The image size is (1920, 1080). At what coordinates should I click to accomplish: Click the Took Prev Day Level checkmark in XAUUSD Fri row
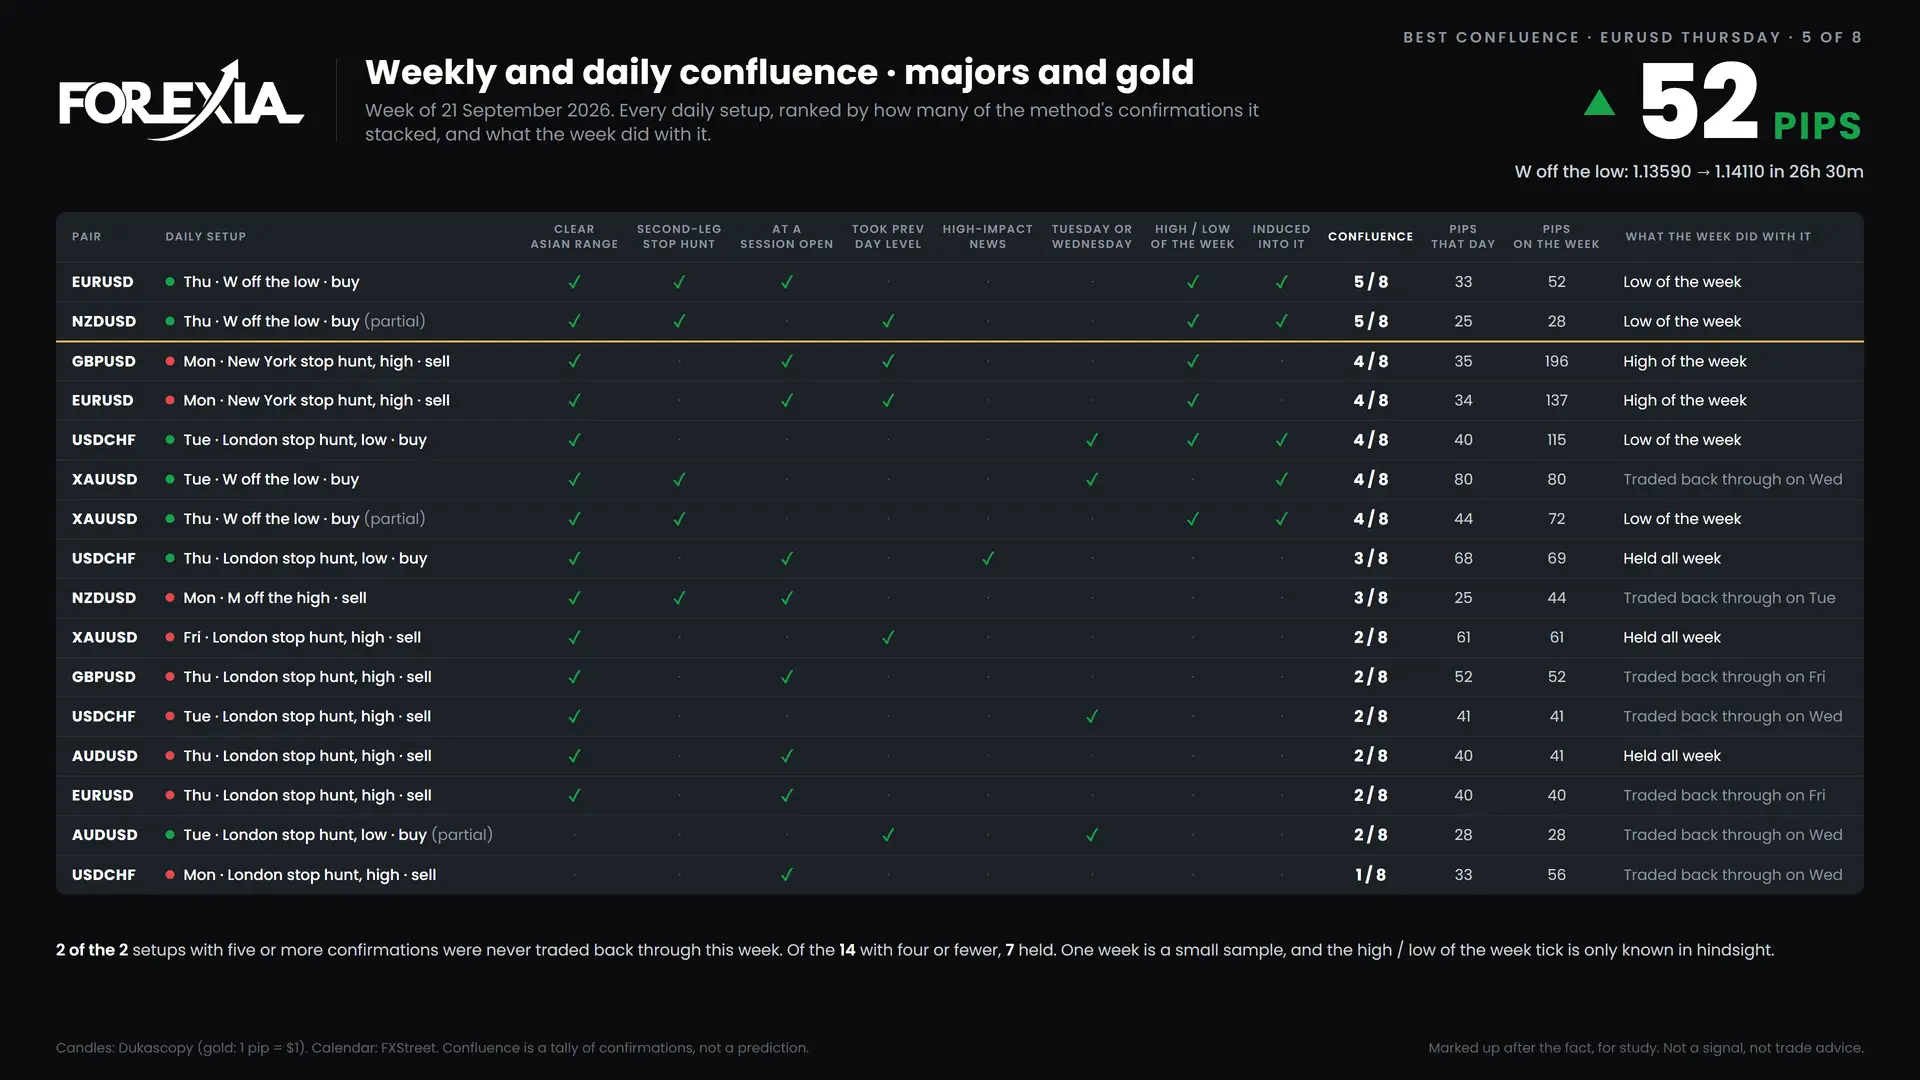pyautogui.click(x=888, y=638)
